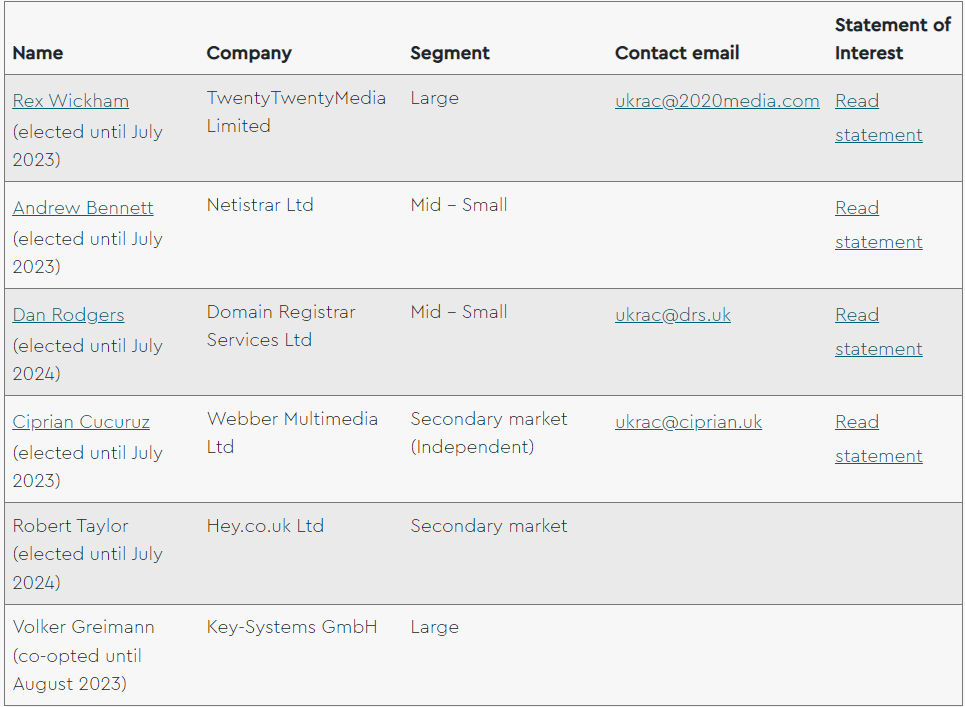The height and width of the screenshot is (707, 965).
Task: Open Ciprian Cucuruz's profile link
Action: pyautogui.click(x=81, y=422)
